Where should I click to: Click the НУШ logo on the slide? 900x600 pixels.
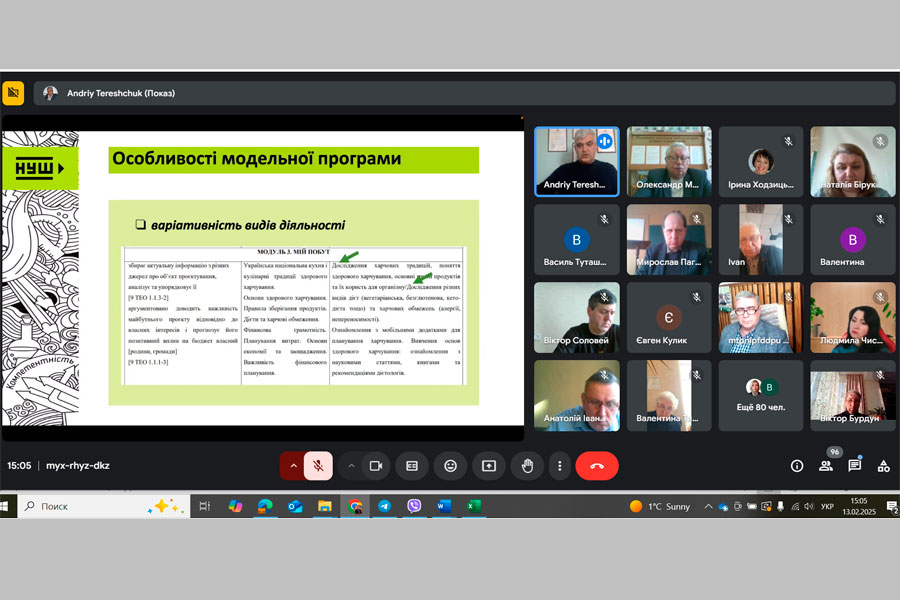point(39,168)
